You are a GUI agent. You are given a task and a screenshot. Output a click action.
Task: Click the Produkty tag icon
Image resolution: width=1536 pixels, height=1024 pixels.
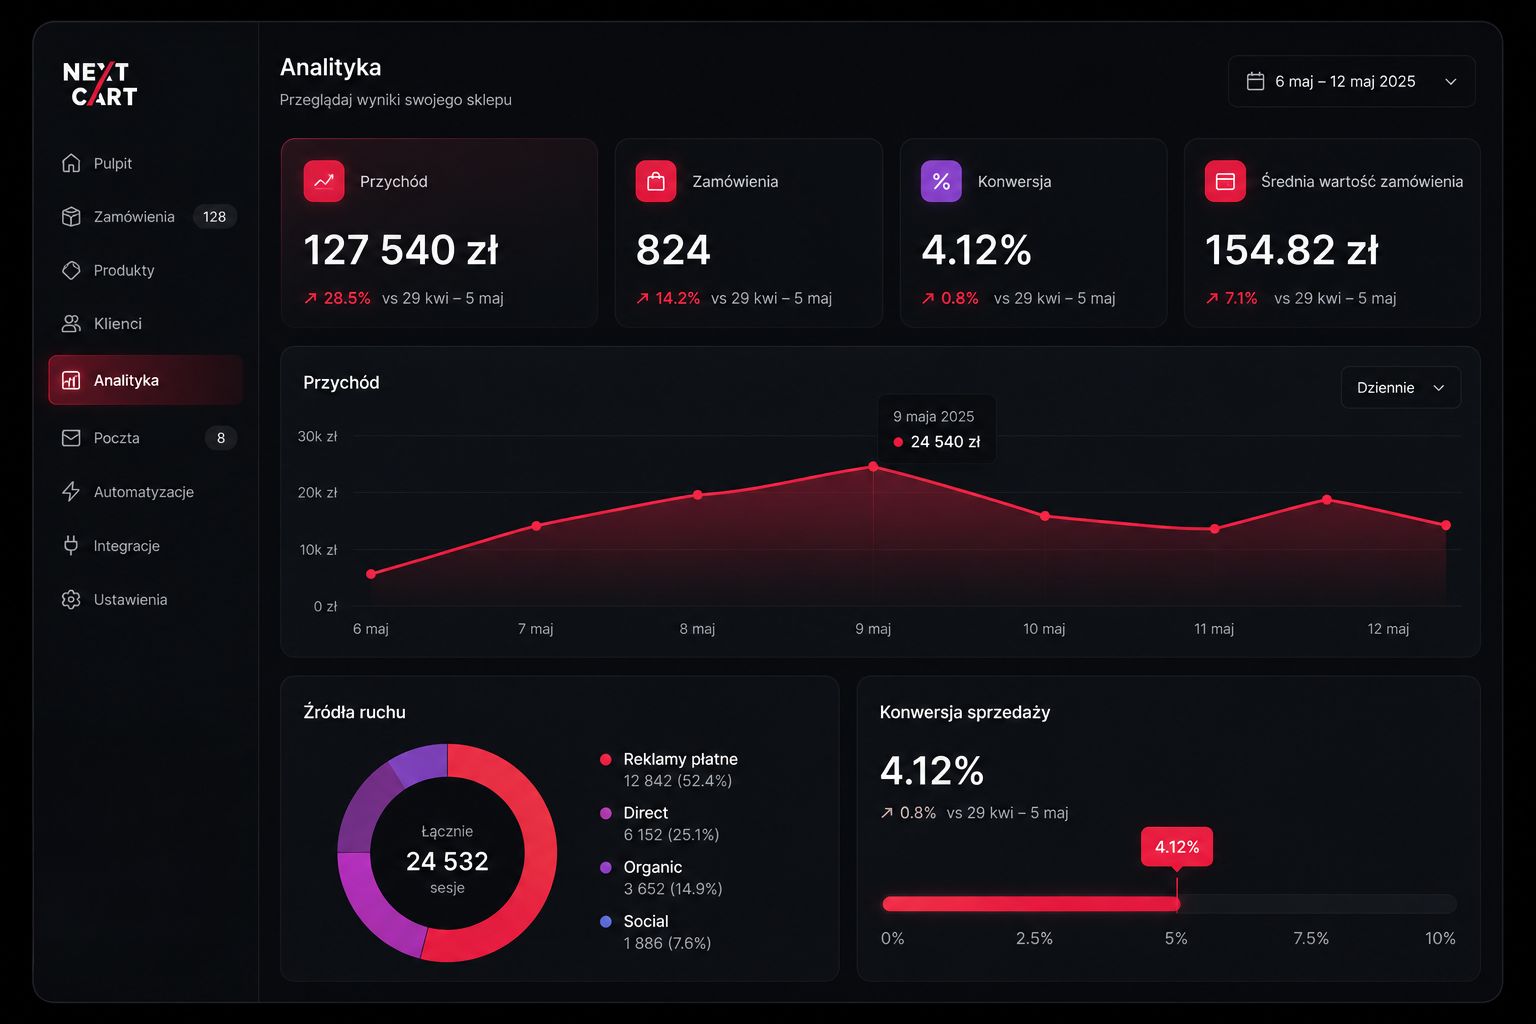(x=71, y=270)
